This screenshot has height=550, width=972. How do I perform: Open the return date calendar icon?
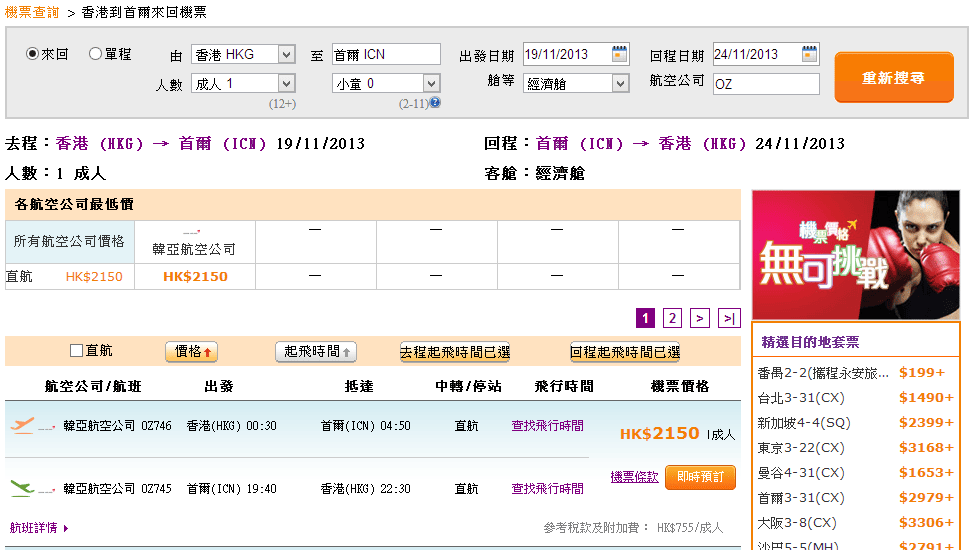click(x=809, y=53)
